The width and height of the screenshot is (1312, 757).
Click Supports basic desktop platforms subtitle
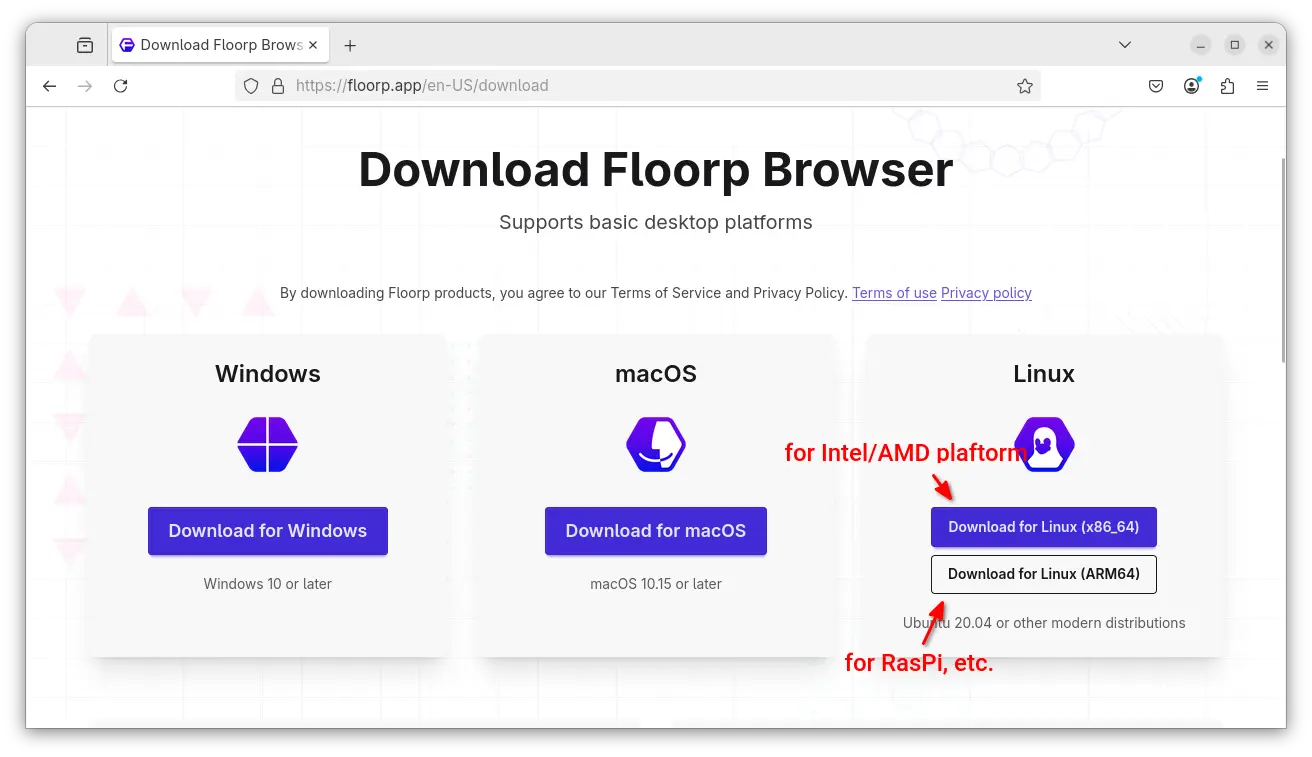pos(656,222)
